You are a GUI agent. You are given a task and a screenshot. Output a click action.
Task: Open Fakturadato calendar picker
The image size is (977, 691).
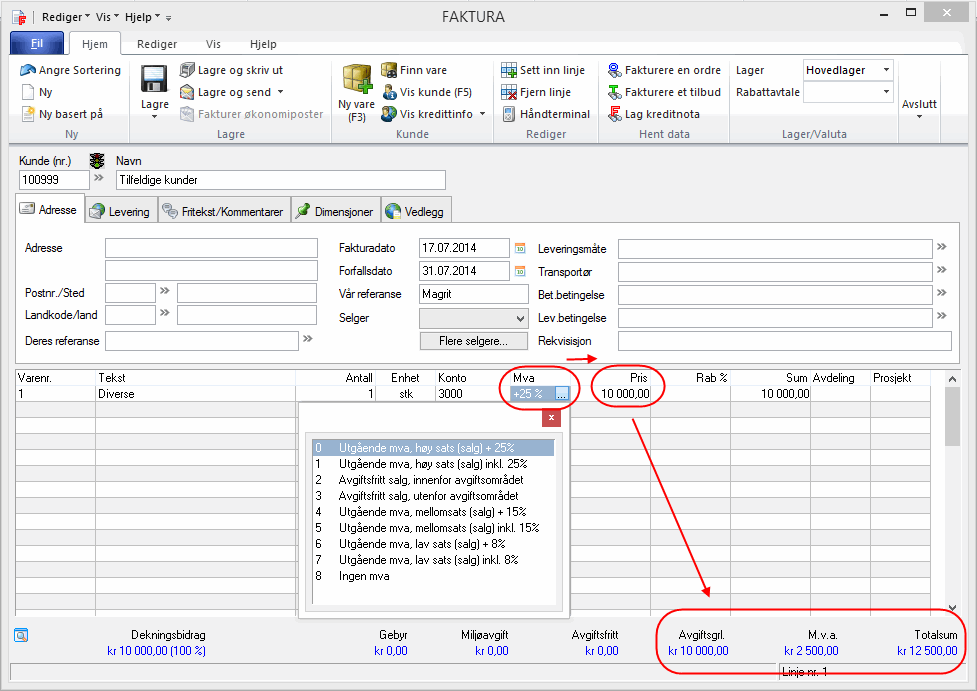[x=519, y=248]
